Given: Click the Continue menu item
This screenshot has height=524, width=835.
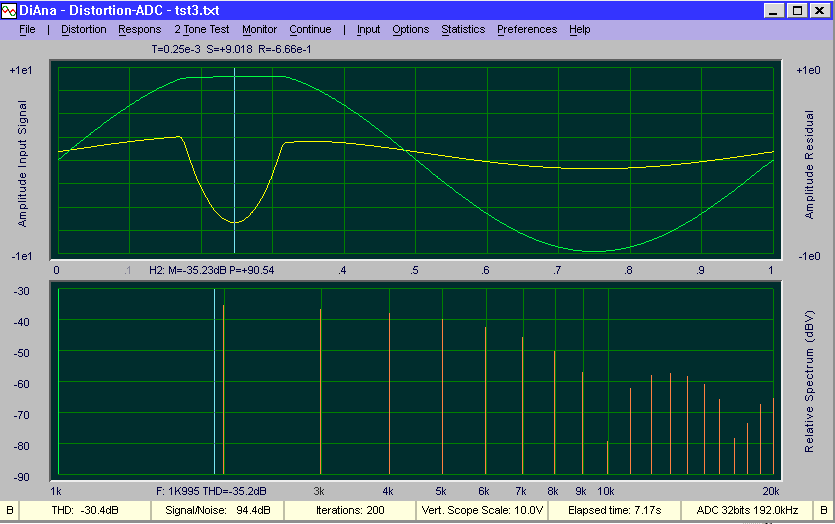Looking at the screenshot, I should pyautogui.click(x=310, y=30).
